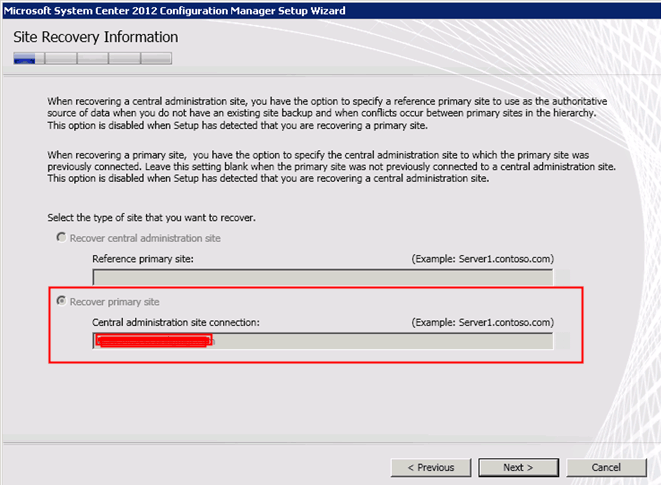
Task: Click Central administration site connection input field
Action: (322, 341)
